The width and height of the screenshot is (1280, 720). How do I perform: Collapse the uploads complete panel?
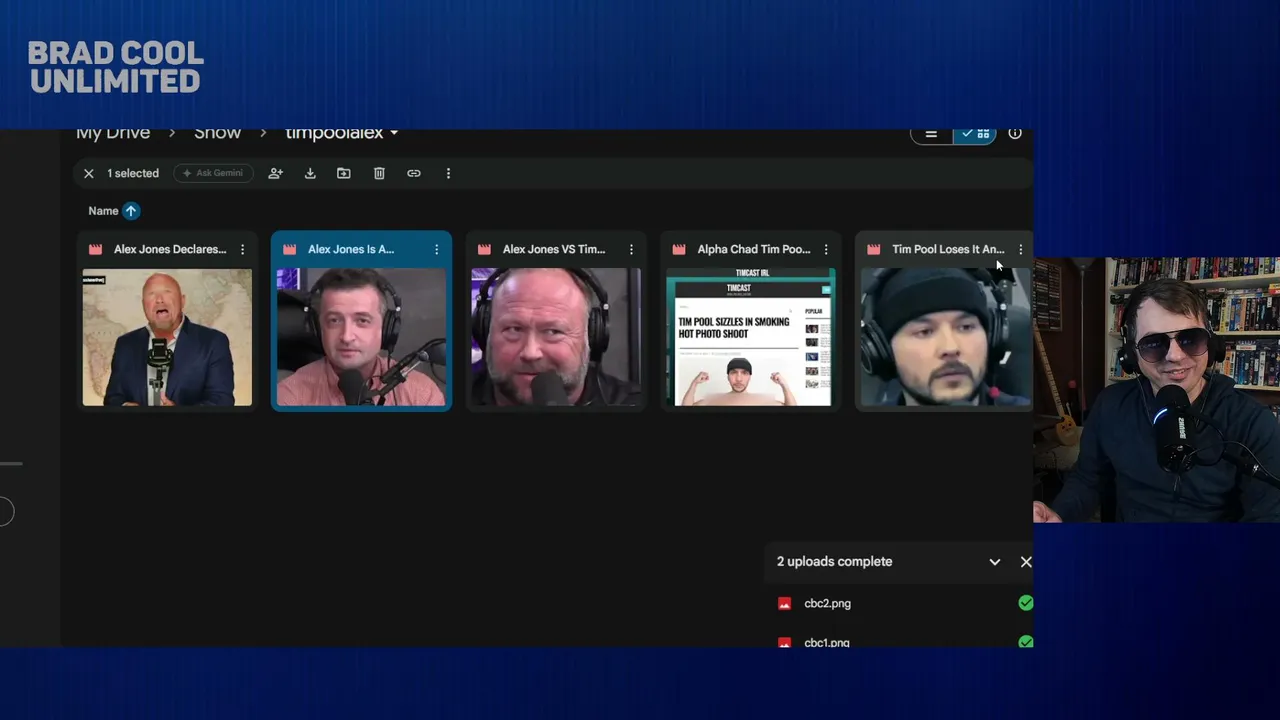click(995, 562)
